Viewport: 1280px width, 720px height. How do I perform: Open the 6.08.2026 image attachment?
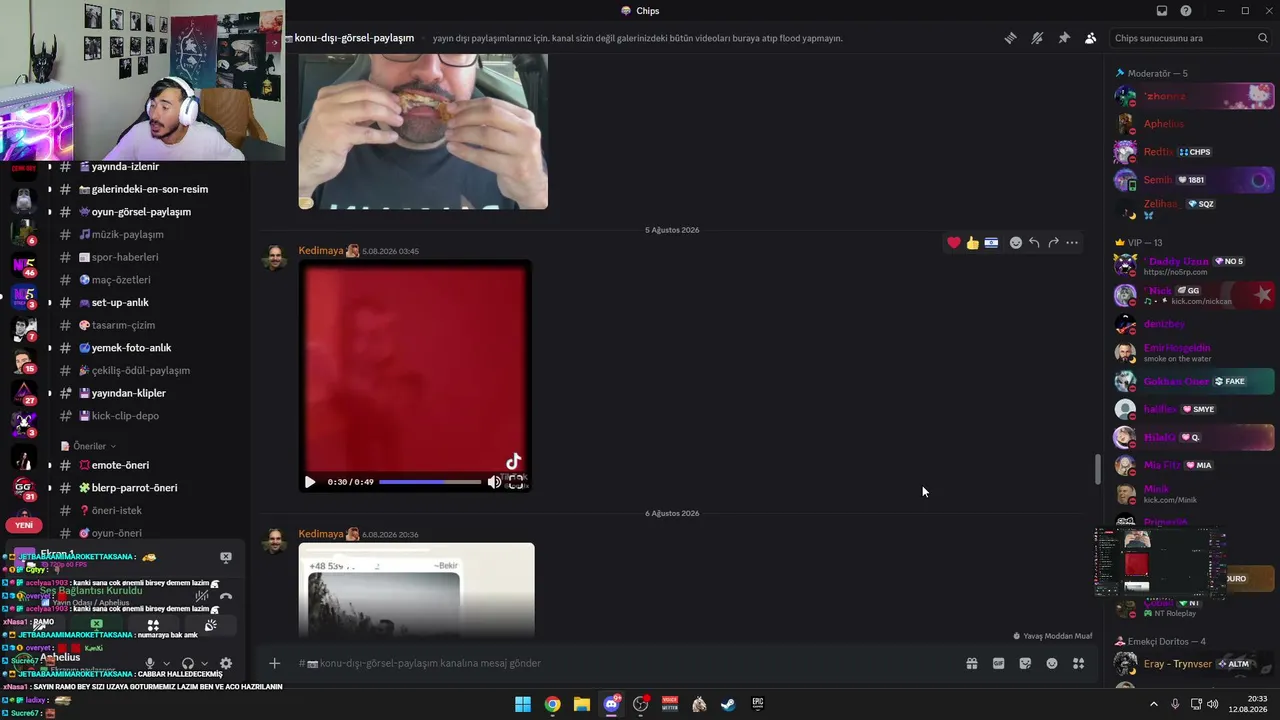click(416, 590)
